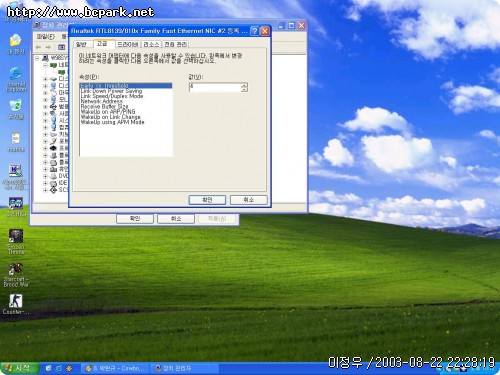Select the IDE controller icon in the device tree
Viewport: 500px width, 375px height.
coord(53,183)
